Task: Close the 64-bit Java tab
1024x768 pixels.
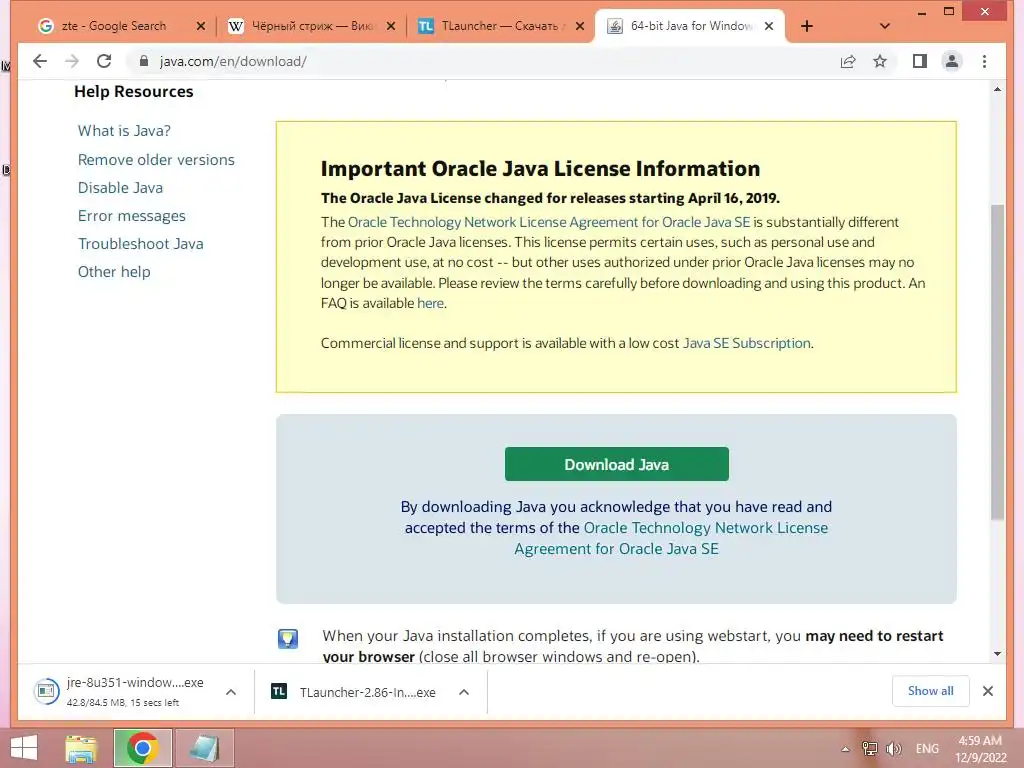Action: click(x=769, y=26)
